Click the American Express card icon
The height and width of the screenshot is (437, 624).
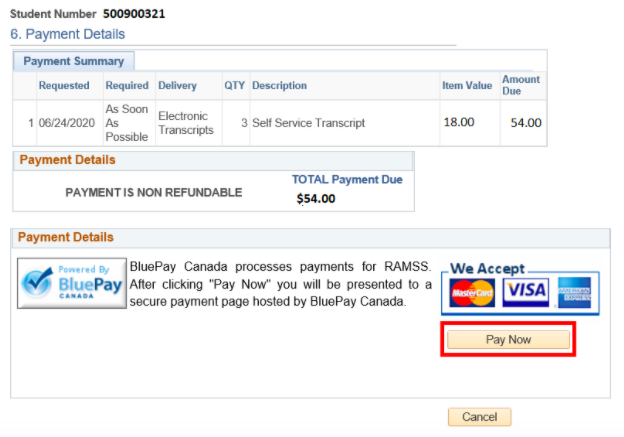coord(576,292)
